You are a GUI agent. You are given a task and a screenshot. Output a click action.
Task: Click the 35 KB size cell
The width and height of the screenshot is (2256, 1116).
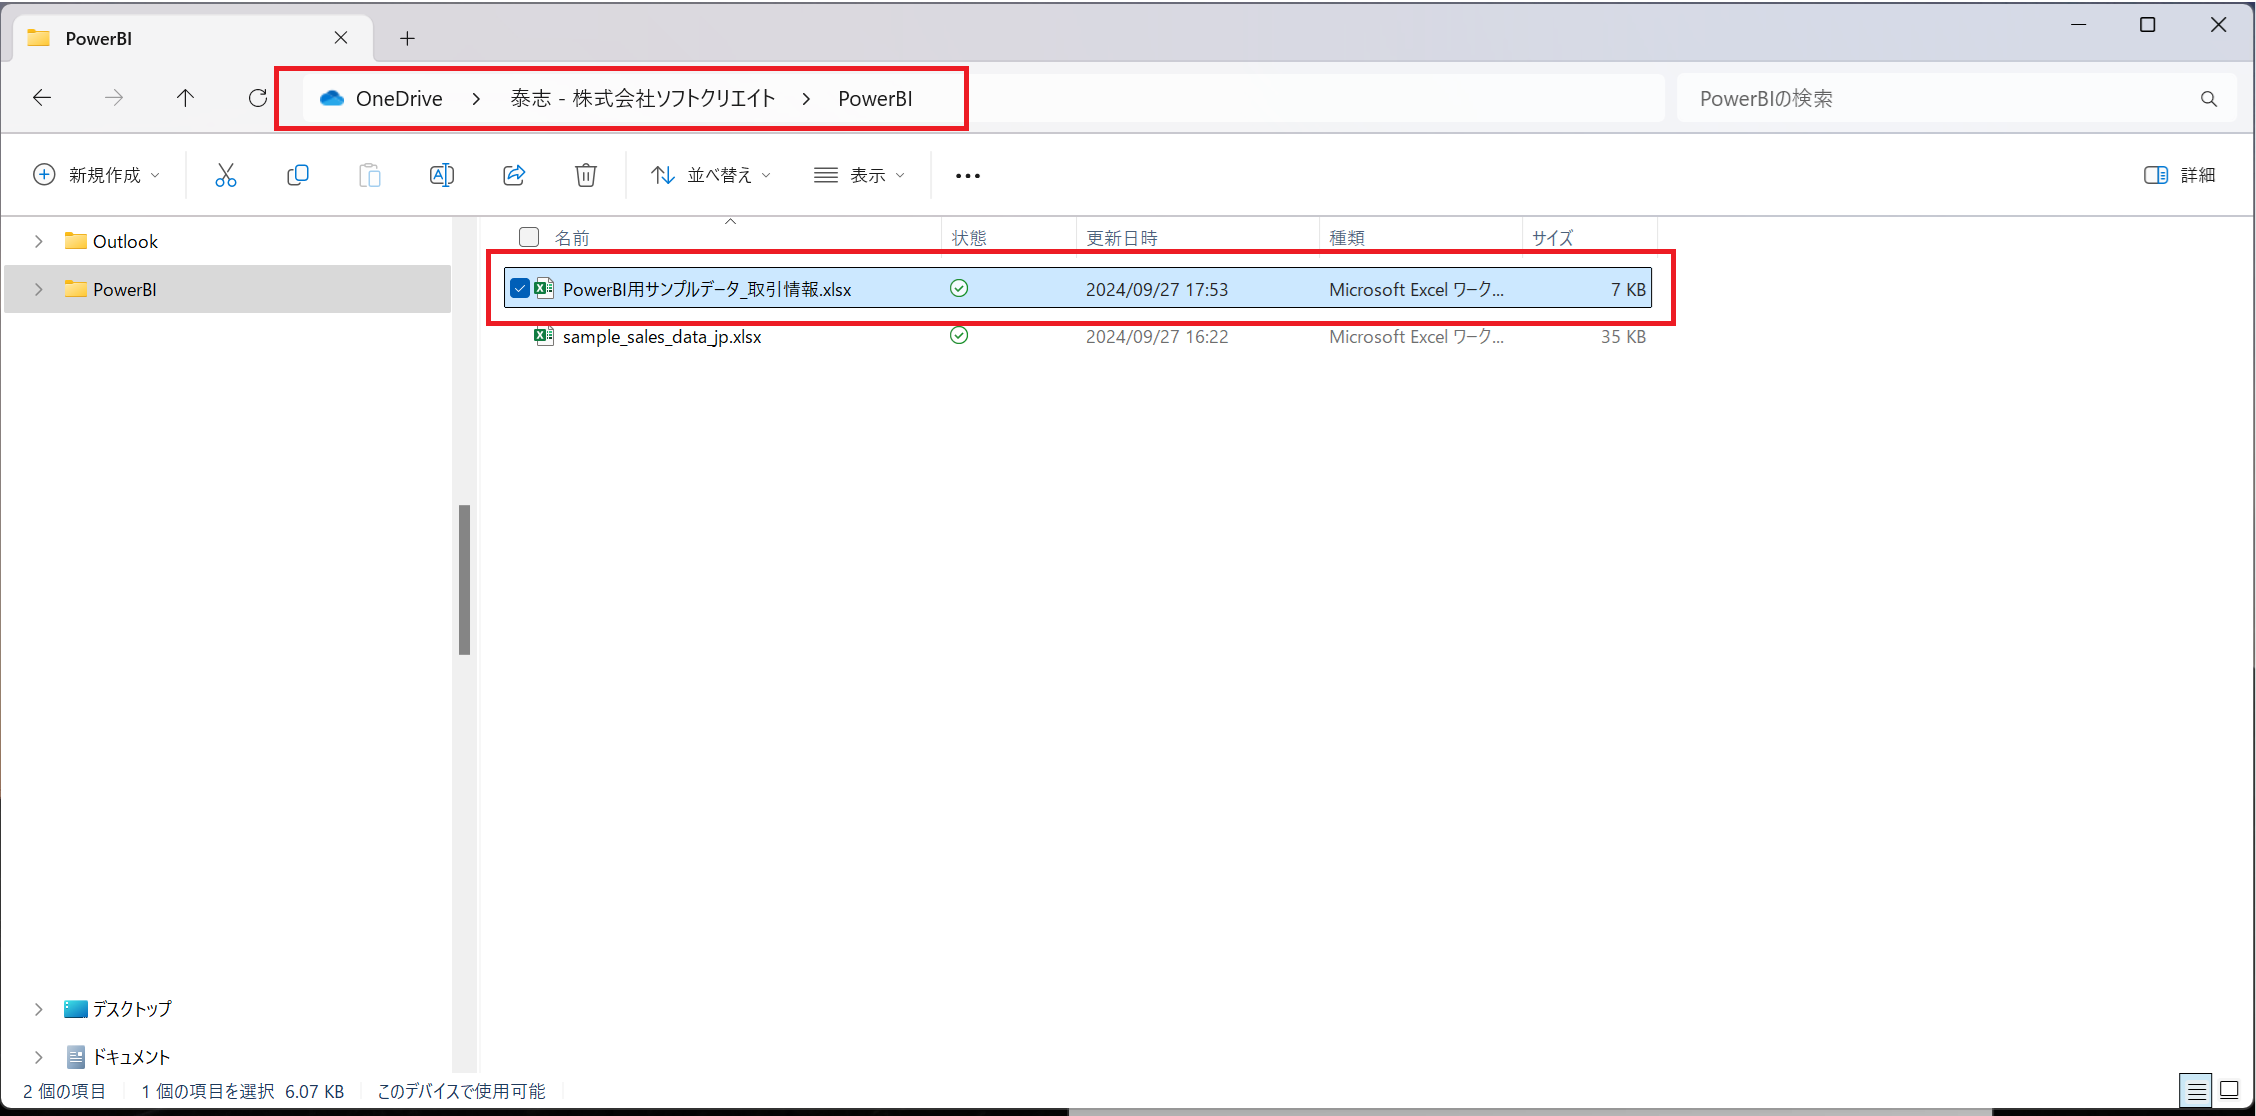tap(1623, 337)
